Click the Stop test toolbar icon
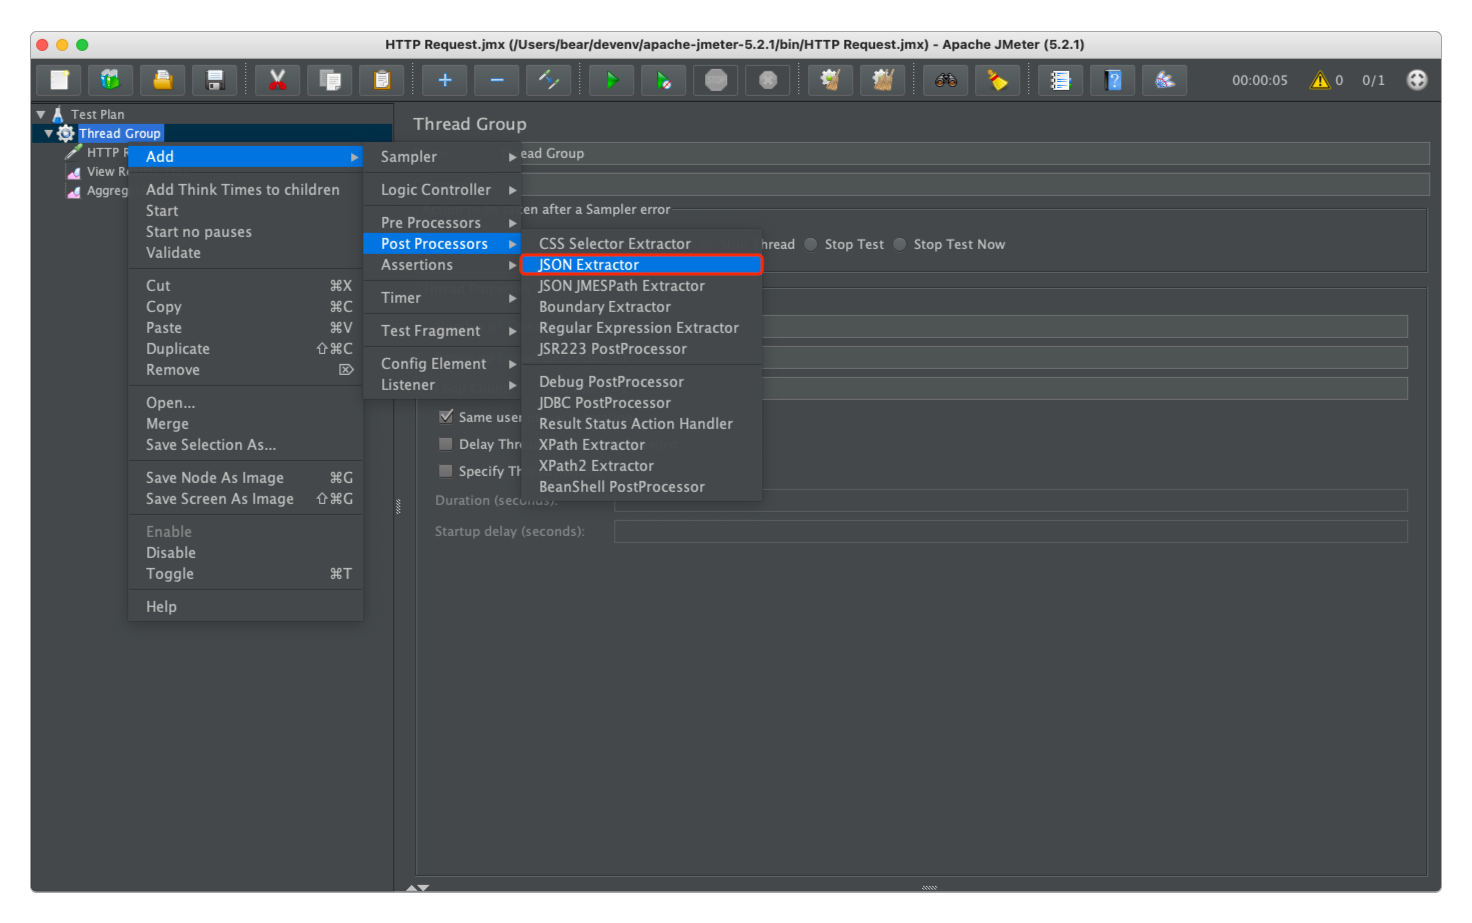This screenshot has width=1472, height=923. 716,80
